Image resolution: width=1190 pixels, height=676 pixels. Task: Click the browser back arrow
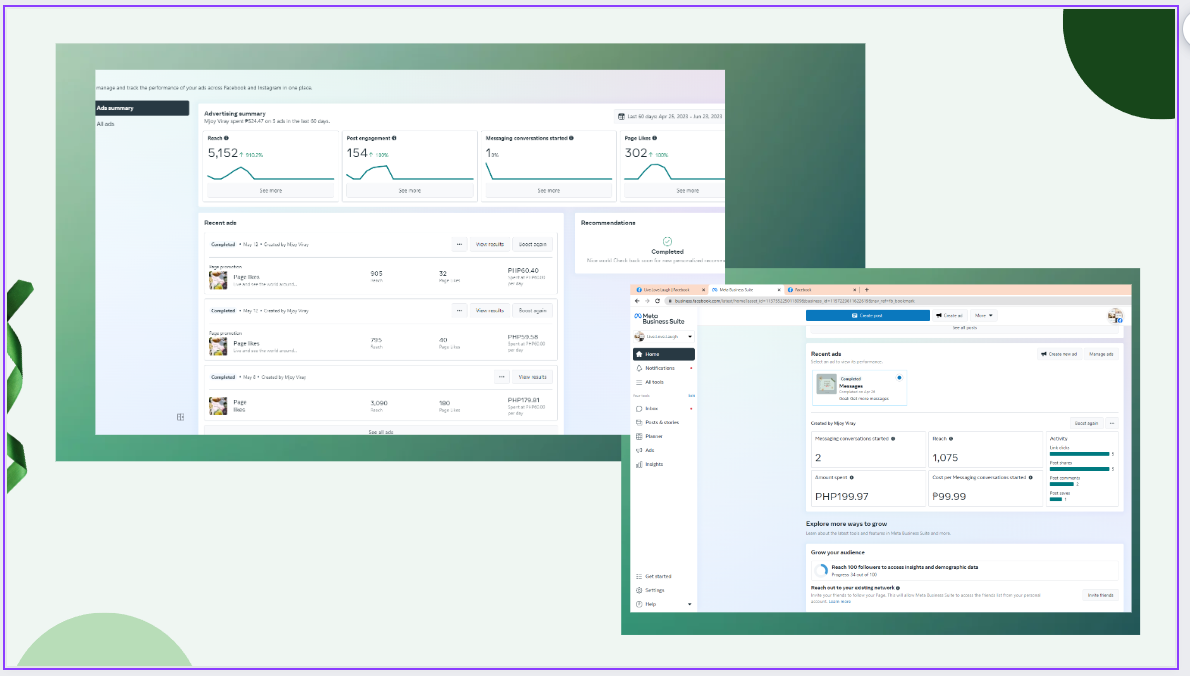pyautogui.click(x=638, y=301)
